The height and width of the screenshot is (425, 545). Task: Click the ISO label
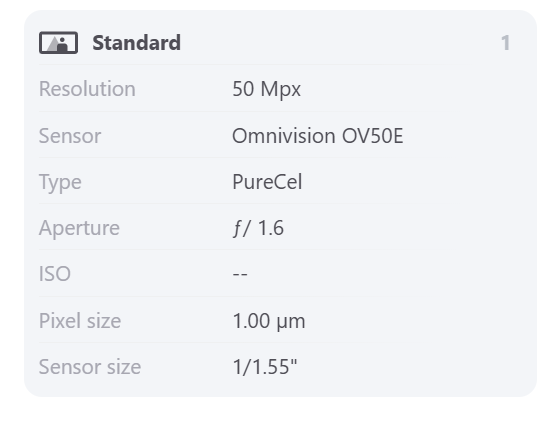(x=55, y=274)
